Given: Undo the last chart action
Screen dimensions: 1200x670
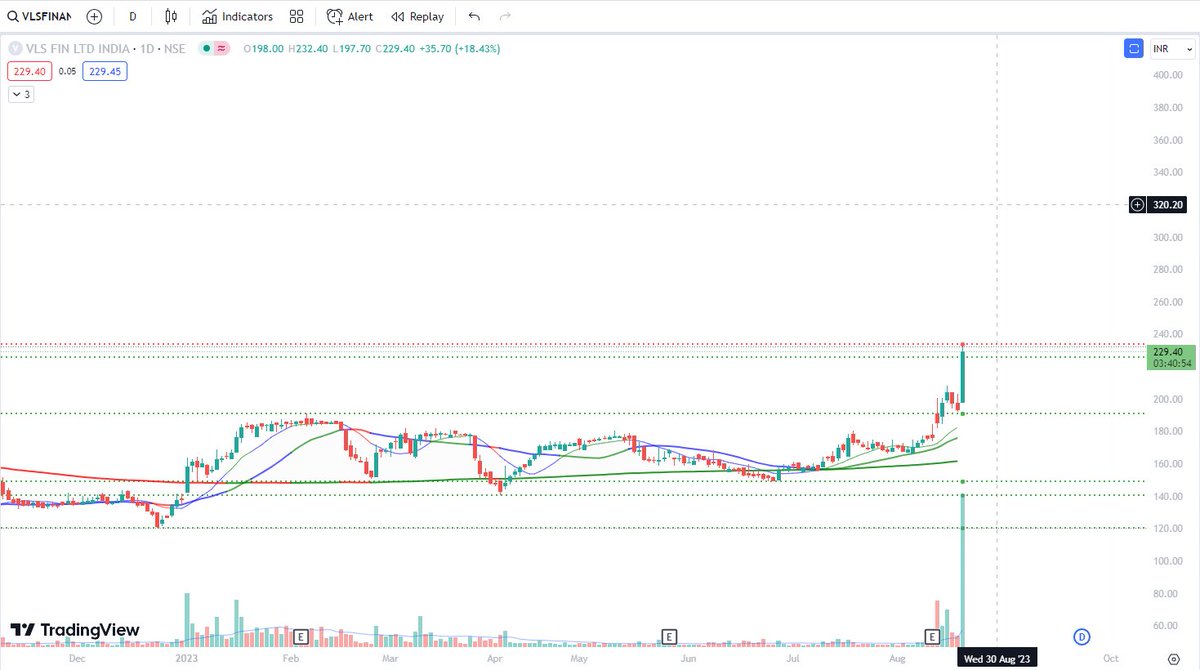Looking at the screenshot, I should pyautogui.click(x=474, y=17).
